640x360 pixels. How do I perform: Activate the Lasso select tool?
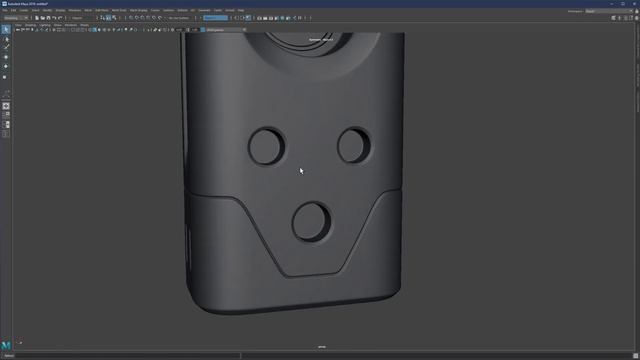pyautogui.click(x=6, y=39)
